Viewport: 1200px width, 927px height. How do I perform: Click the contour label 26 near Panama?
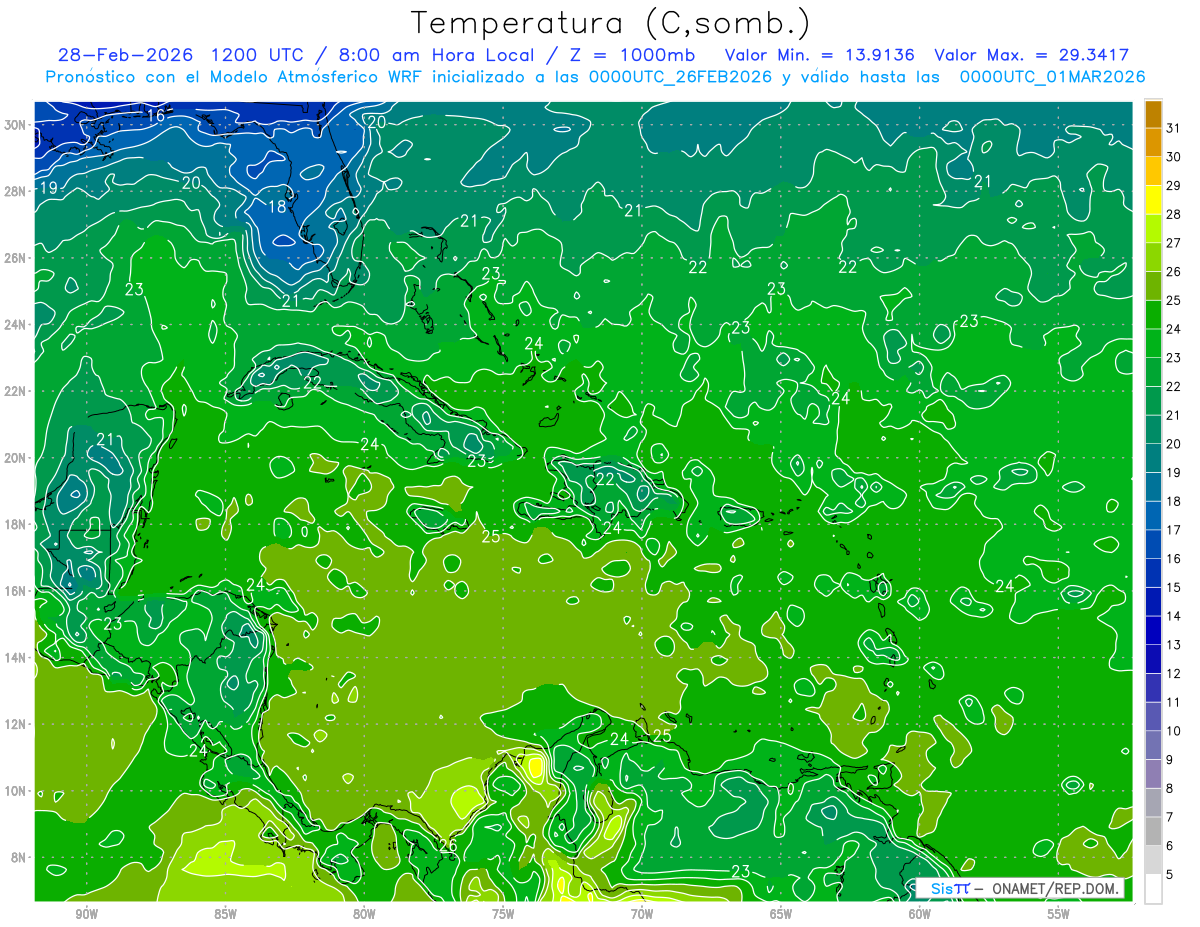click(x=448, y=846)
